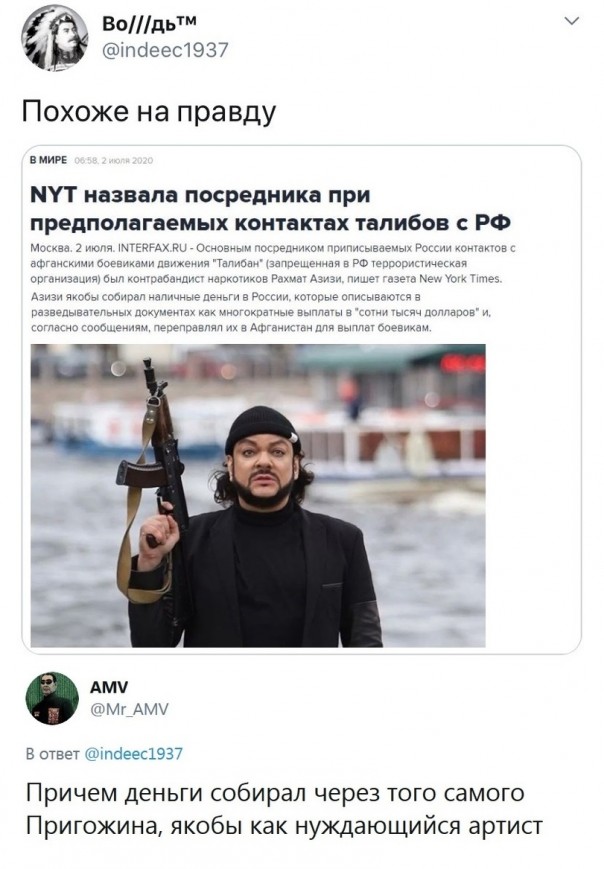Image resolution: width=604 pixels, height=869 pixels.
Task: Click the AMV display name
Action: point(109,687)
